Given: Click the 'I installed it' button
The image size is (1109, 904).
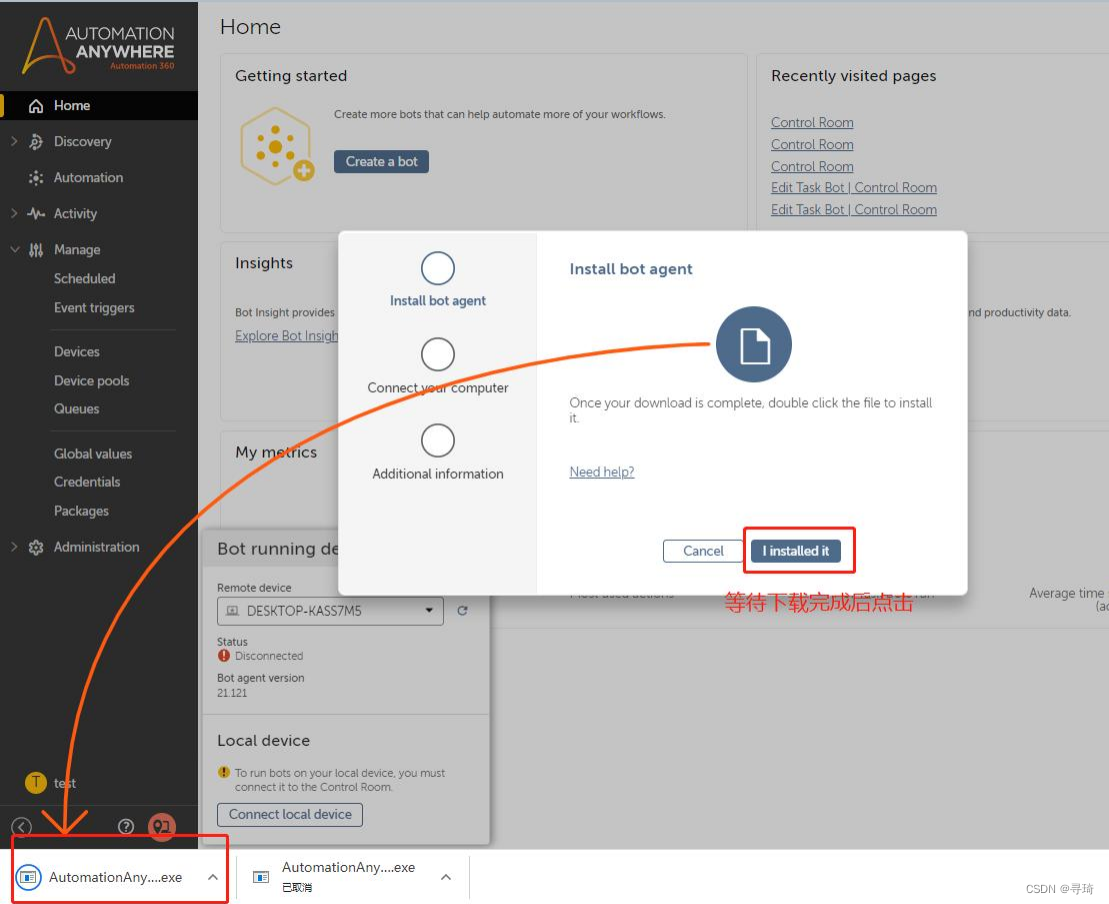Looking at the screenshot, I should (x=798, y=550).
